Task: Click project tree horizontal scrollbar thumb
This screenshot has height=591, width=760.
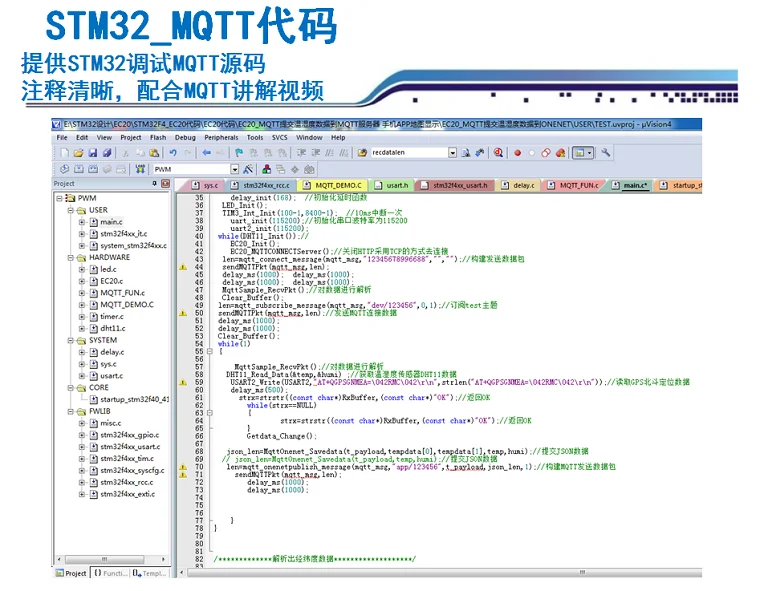Action: (x=105, y=559)
